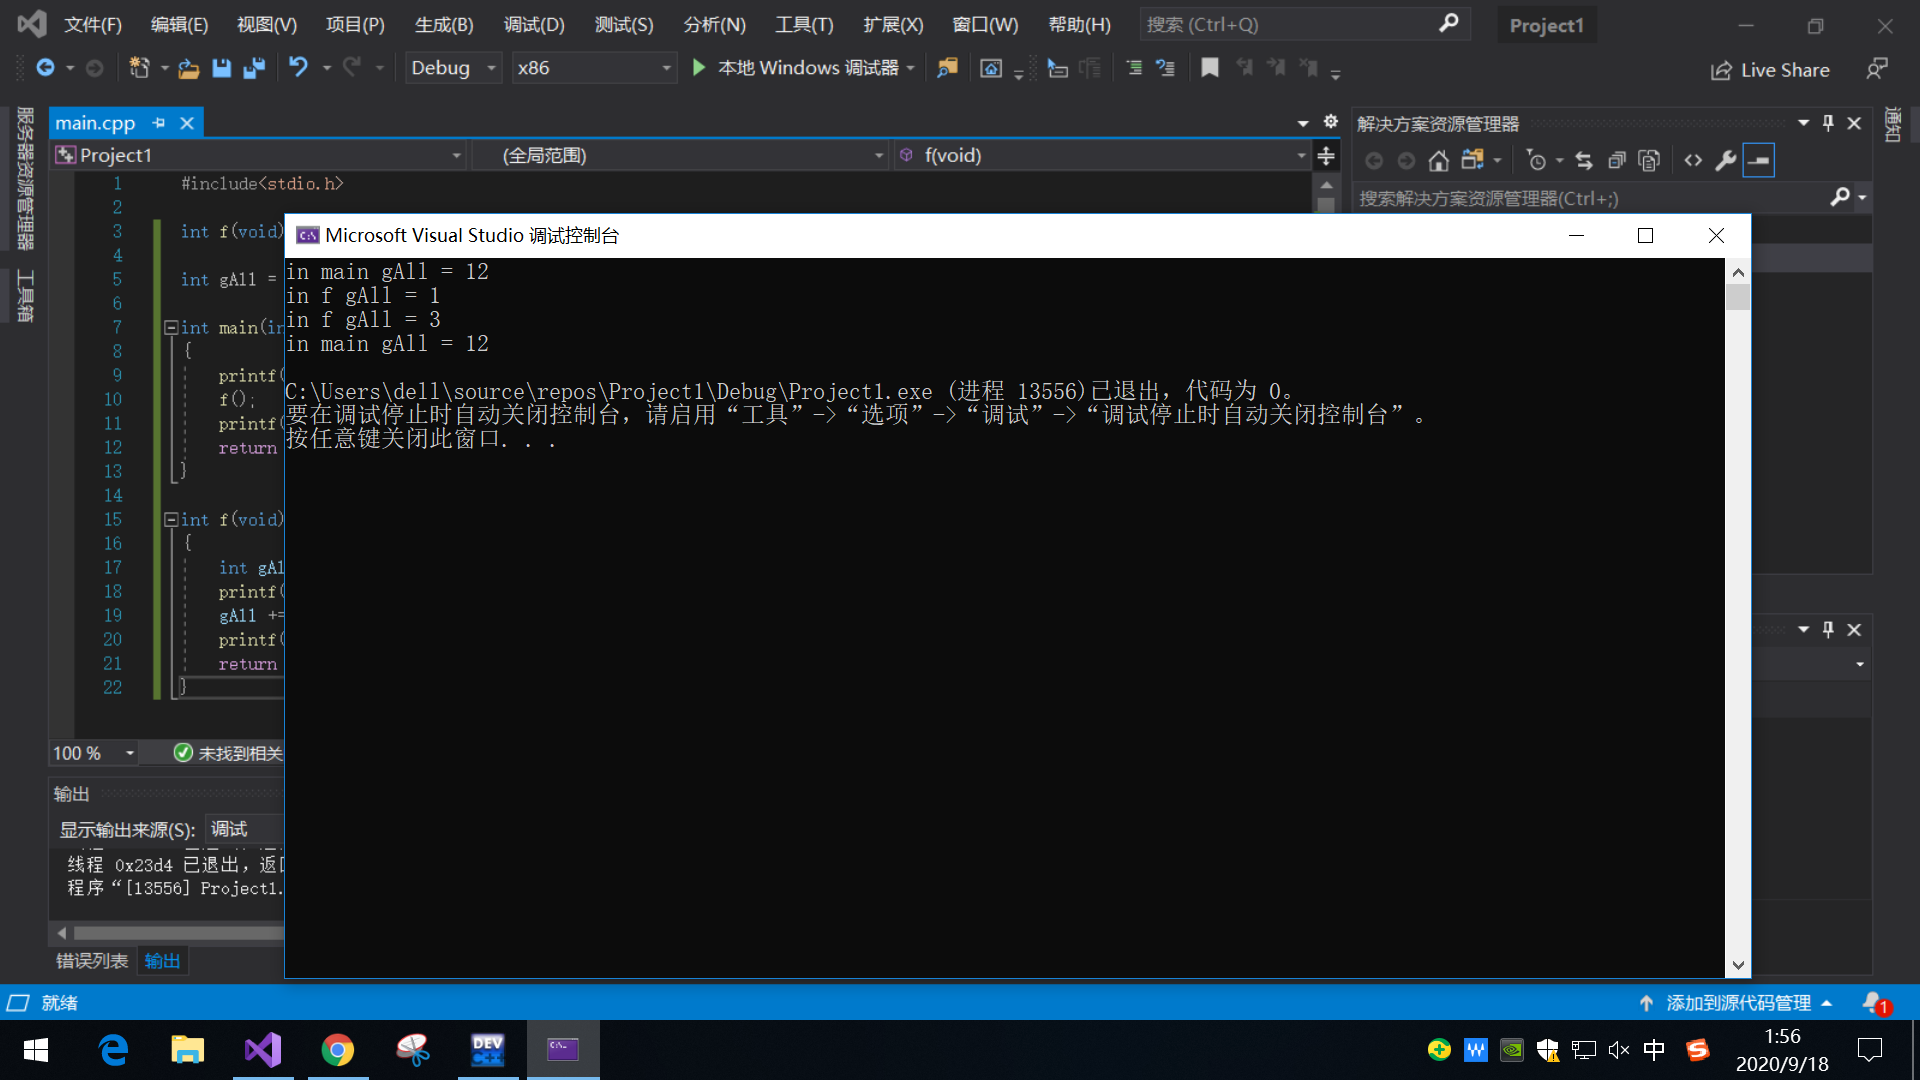The image size is (1920, 1080).
Task: Toggle bookmark on current line
Action: pos(1210,68)
